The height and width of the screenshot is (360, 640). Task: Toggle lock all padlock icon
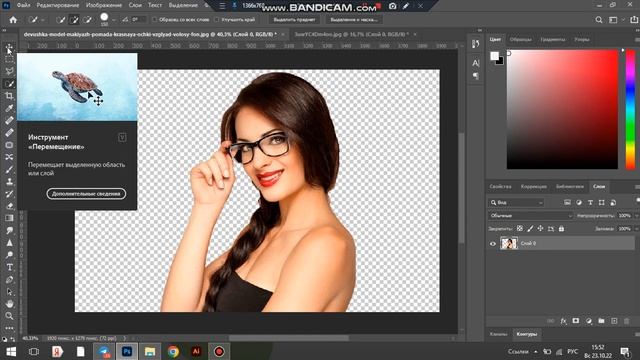click(x=561, y=229)
